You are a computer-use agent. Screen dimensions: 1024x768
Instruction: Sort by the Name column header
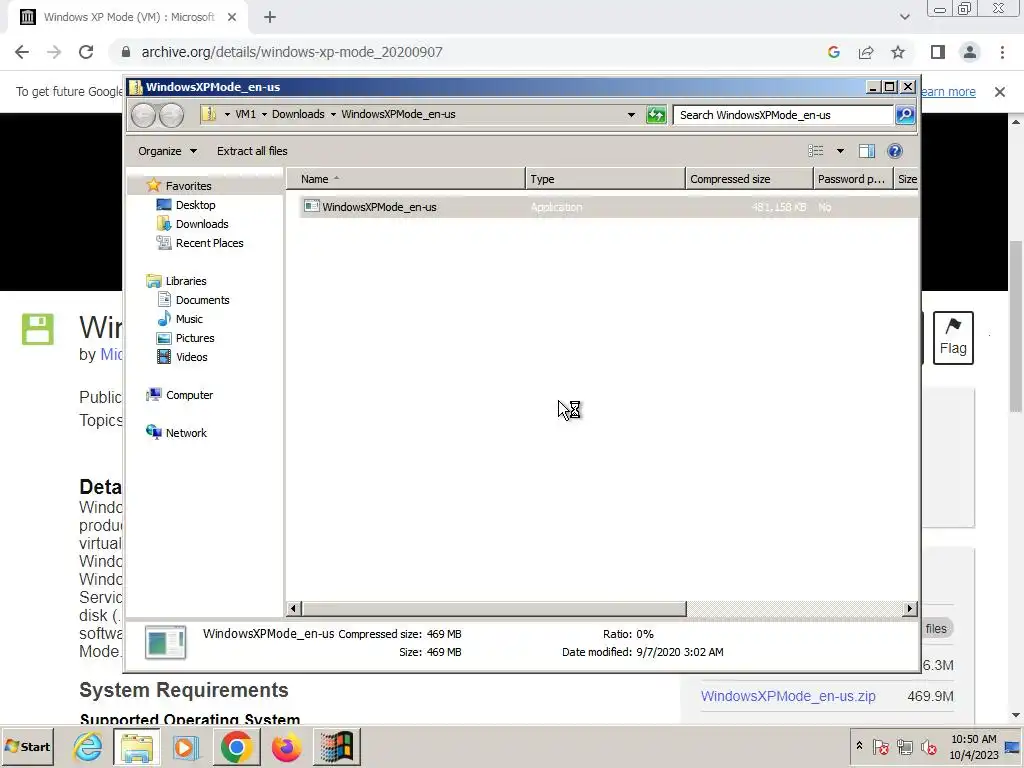[x=406, y=179]
